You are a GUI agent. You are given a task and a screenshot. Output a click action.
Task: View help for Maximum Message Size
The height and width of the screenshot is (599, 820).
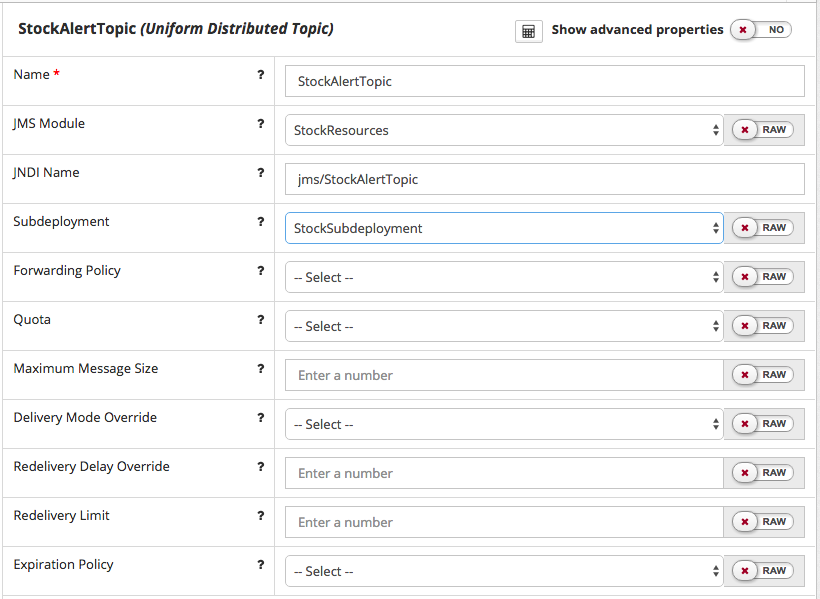261,369
